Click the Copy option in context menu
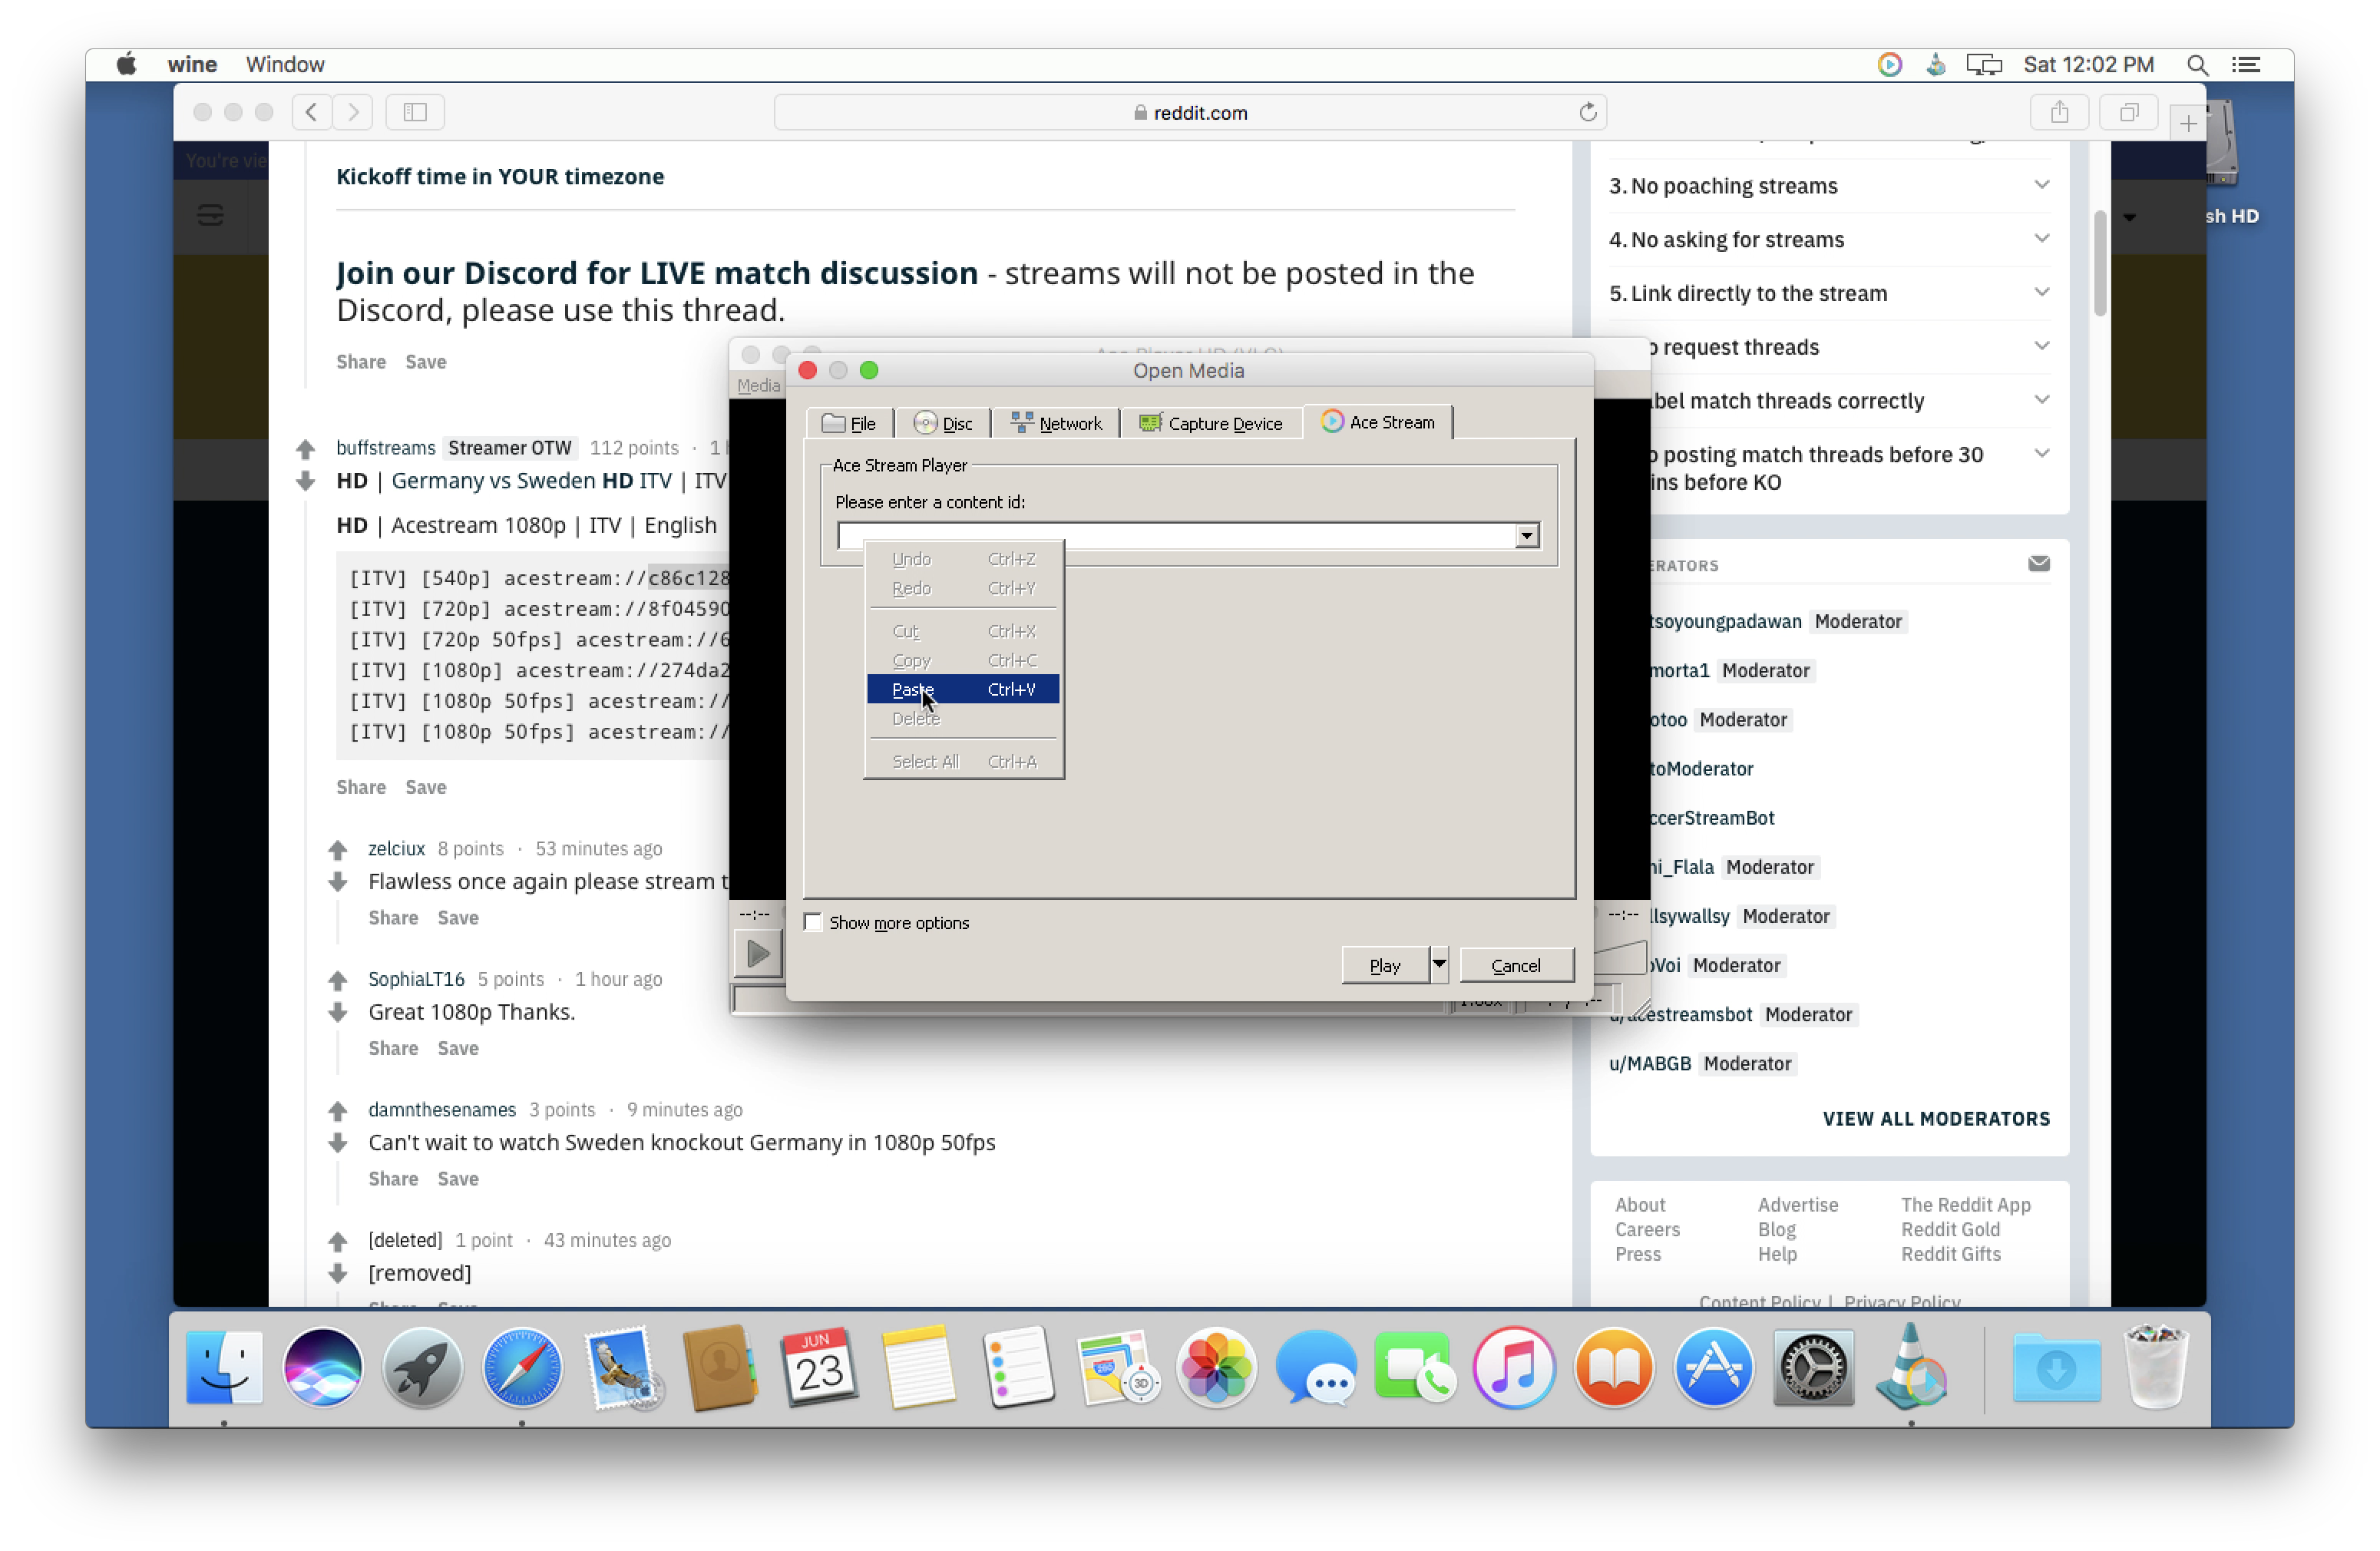Image resolution: width=2380 pixels, height=1551 pixels. [x=909, y=660]
